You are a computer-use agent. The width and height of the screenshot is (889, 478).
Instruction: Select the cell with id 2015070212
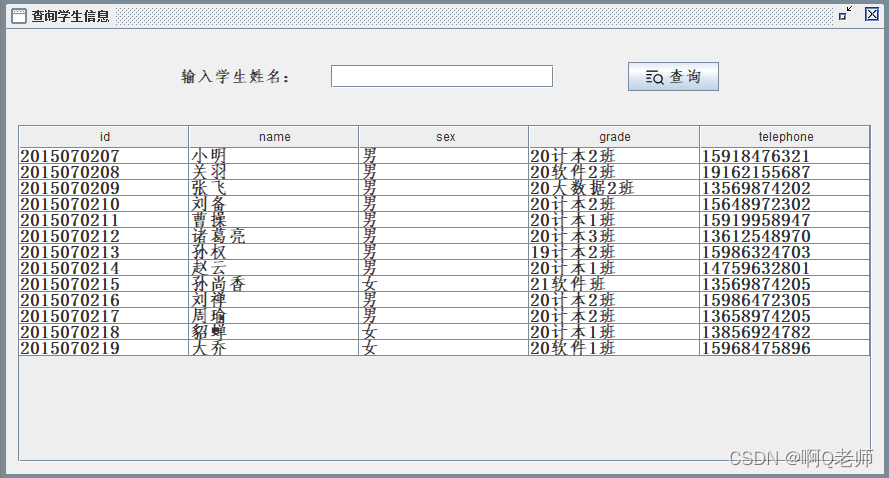(104, 236)
